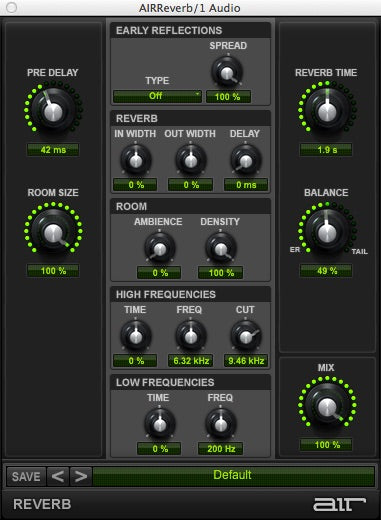Open the Early Reflections Type dropdown
Viewport: 381px width, 520px height.
tap(157, 96)
